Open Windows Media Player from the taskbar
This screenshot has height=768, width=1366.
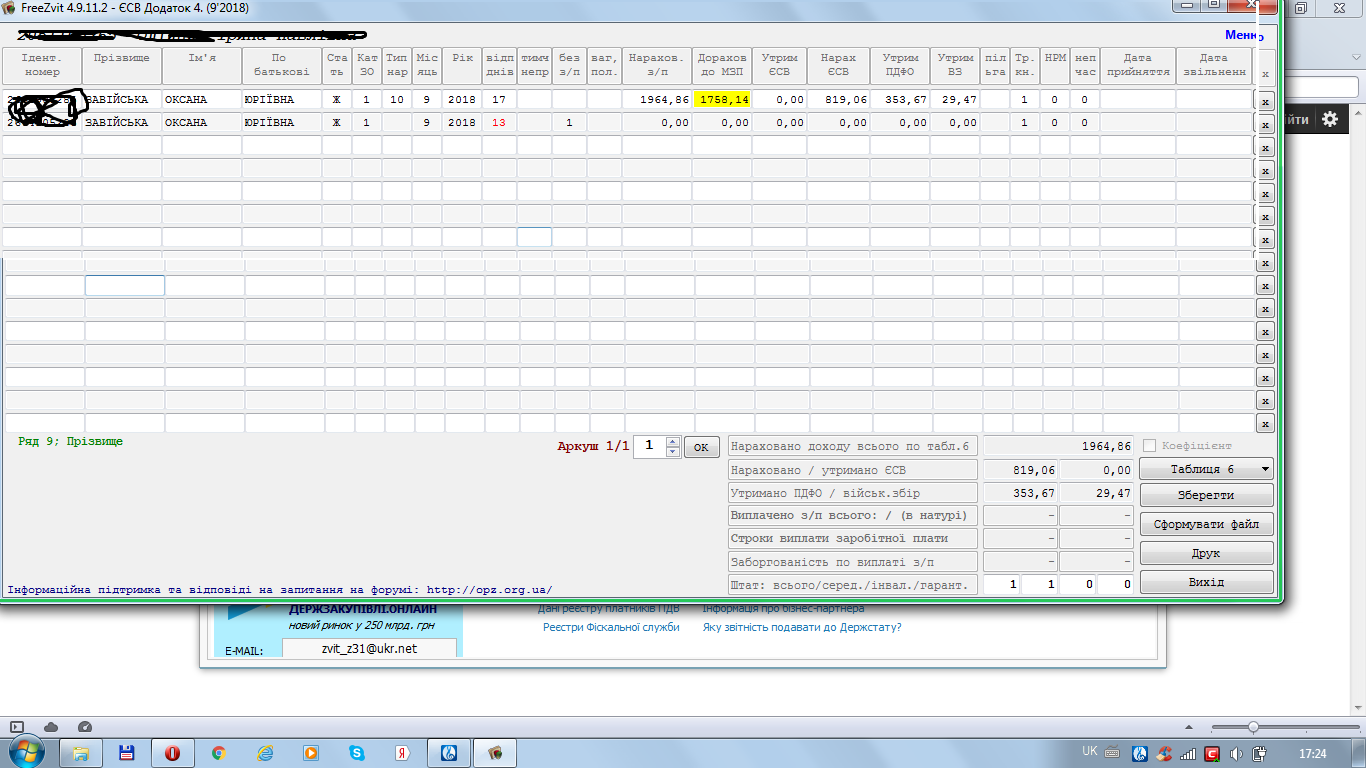coord(310,753)
